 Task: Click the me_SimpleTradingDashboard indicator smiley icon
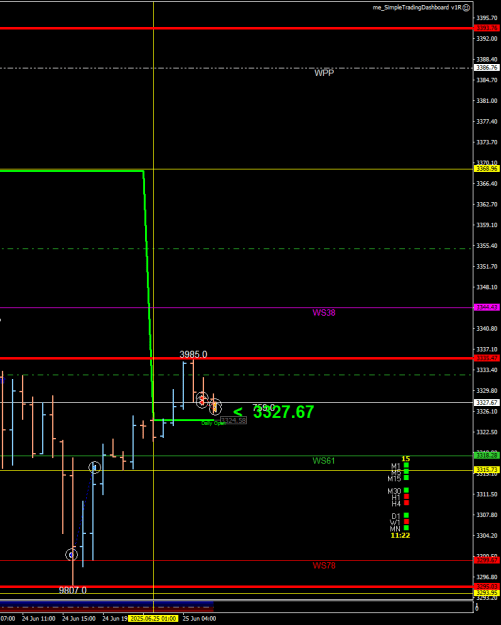[x=466, y=8]
